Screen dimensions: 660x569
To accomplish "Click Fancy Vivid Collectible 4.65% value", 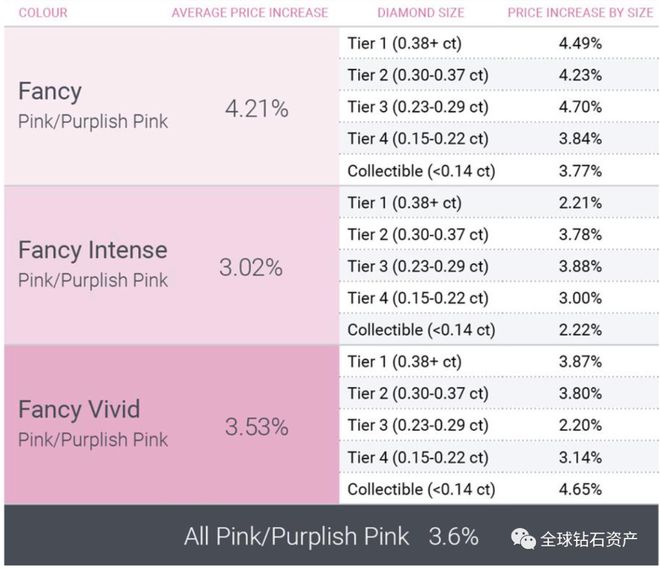I will click(x=580, y=489).
